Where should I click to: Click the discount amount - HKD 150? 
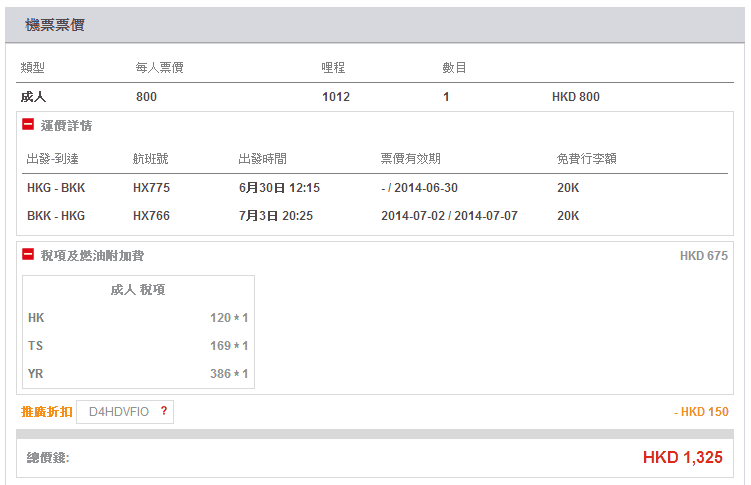point(701,411)
